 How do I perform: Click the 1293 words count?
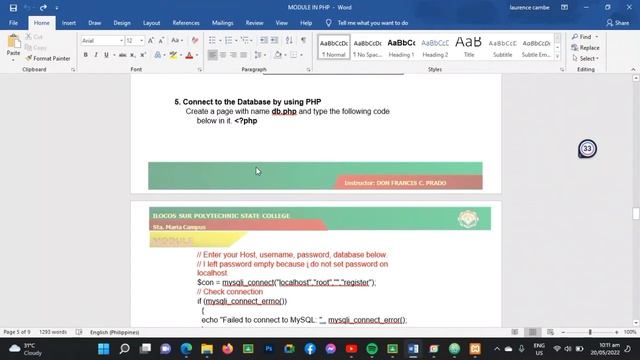coord(53,332)
